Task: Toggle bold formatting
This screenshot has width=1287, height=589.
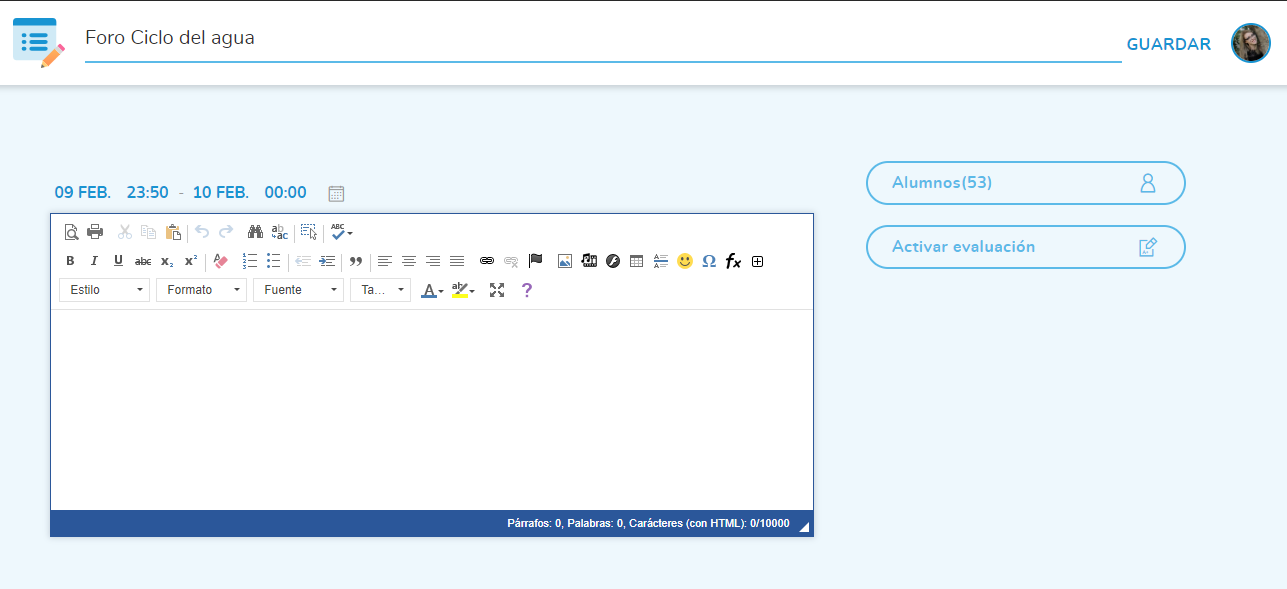Action: click(x=70, y=261)
